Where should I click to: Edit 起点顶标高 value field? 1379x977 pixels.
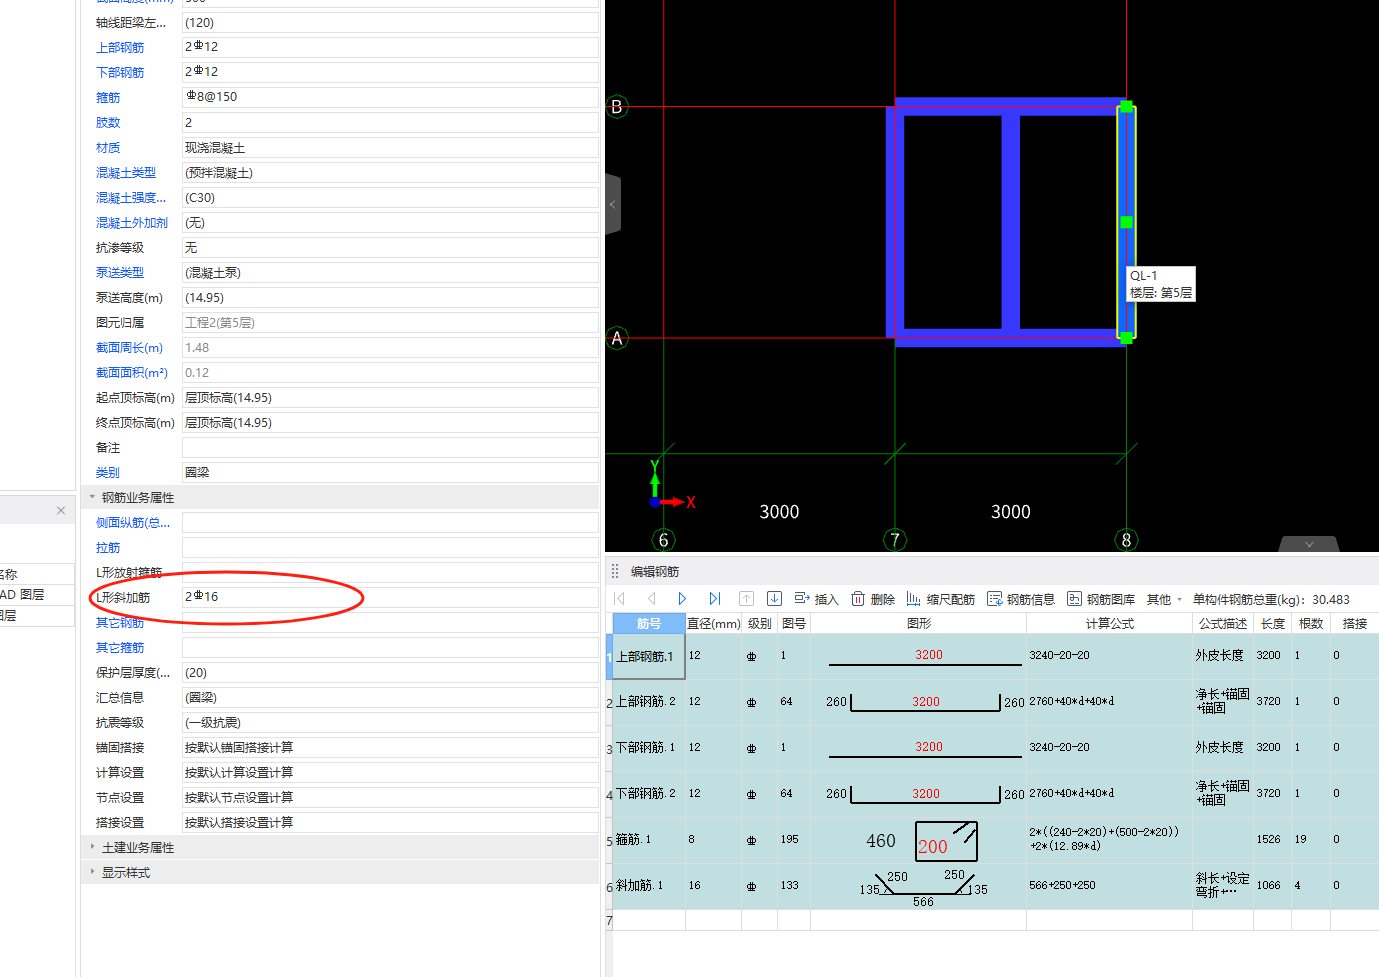coord(390,397)
